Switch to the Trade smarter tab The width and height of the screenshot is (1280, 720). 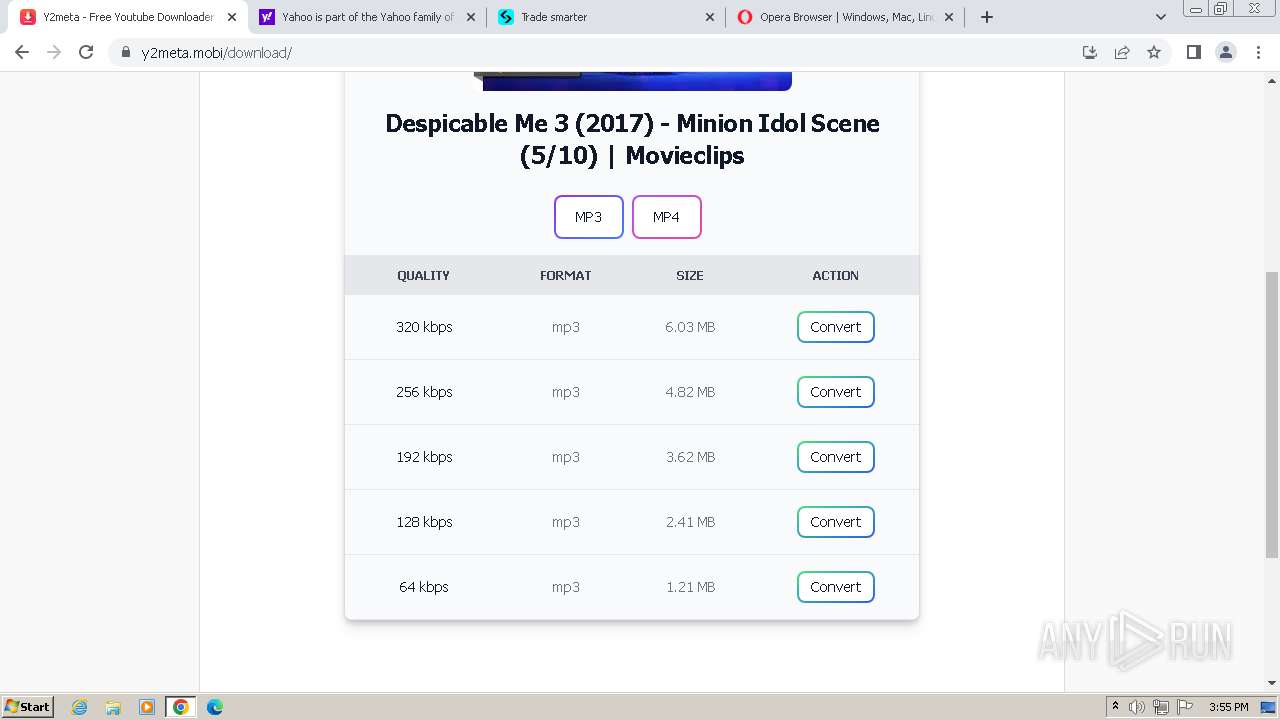(606, 17)
